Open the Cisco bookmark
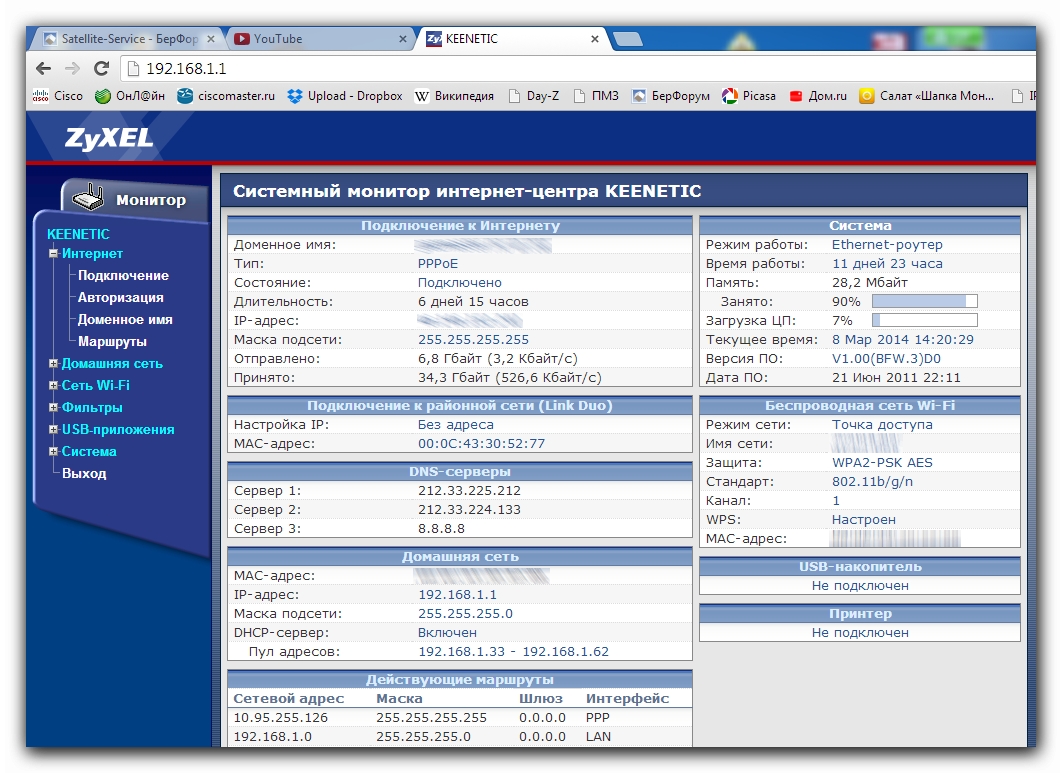 click(x=58, y=96)
